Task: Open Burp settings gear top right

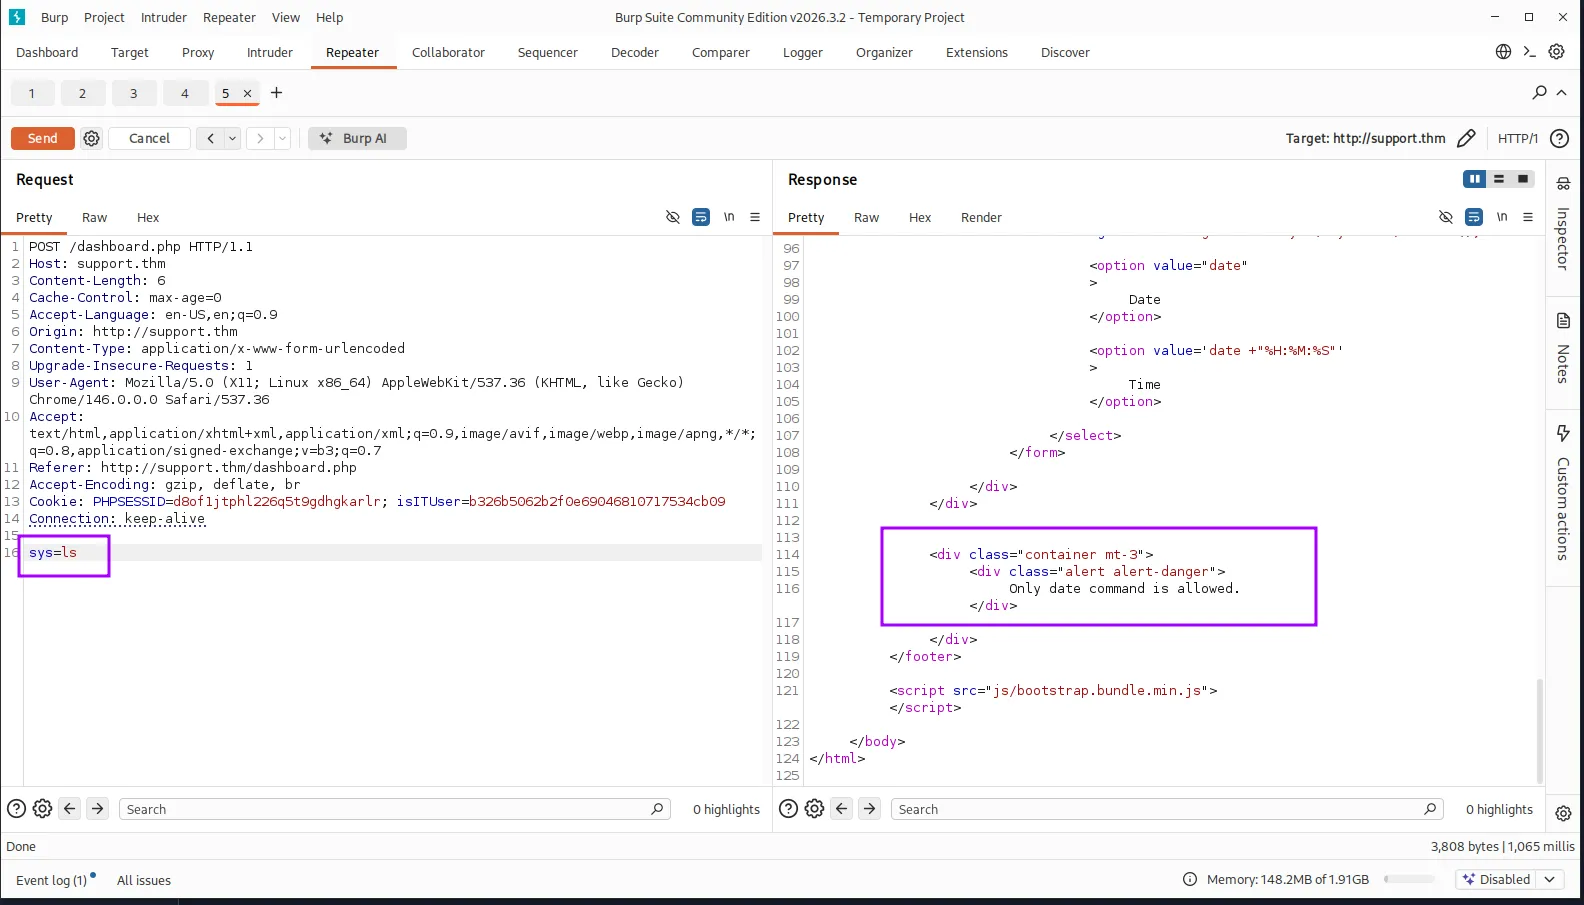Action: click(x=1557, y=51)
